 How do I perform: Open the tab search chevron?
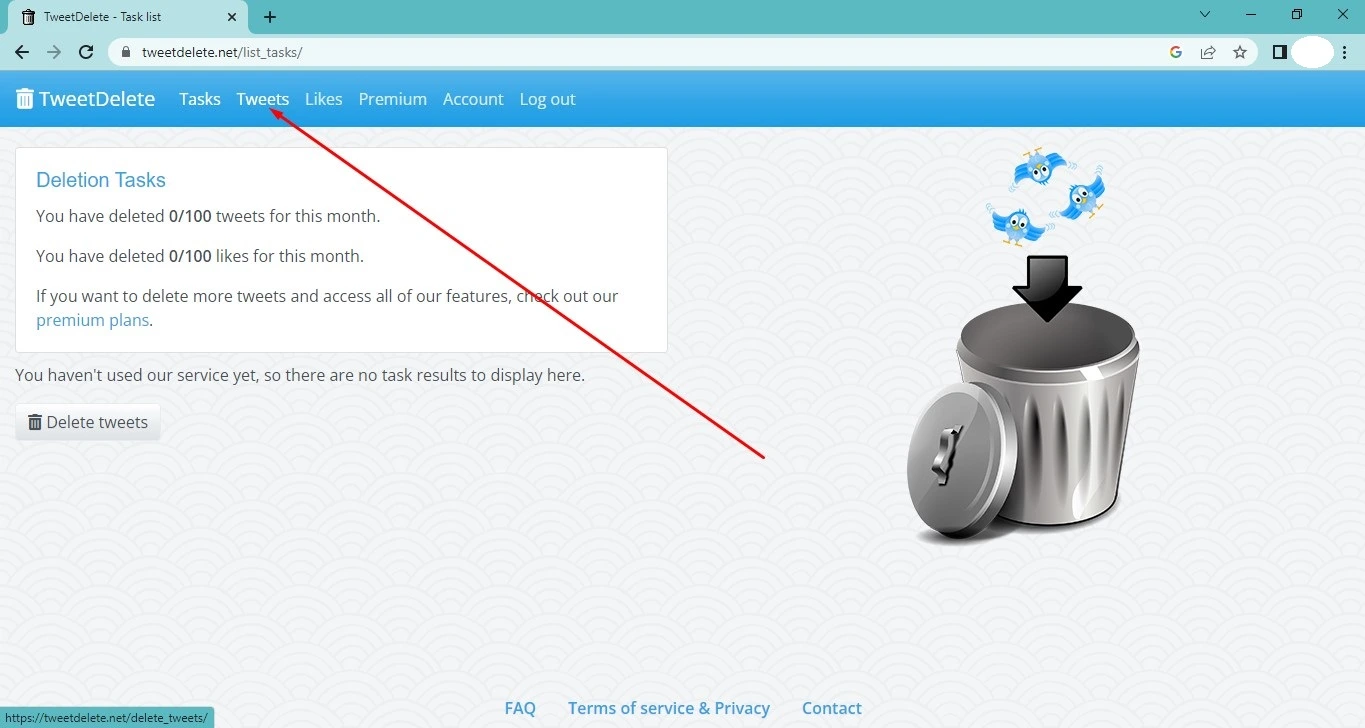(1205, 15)
